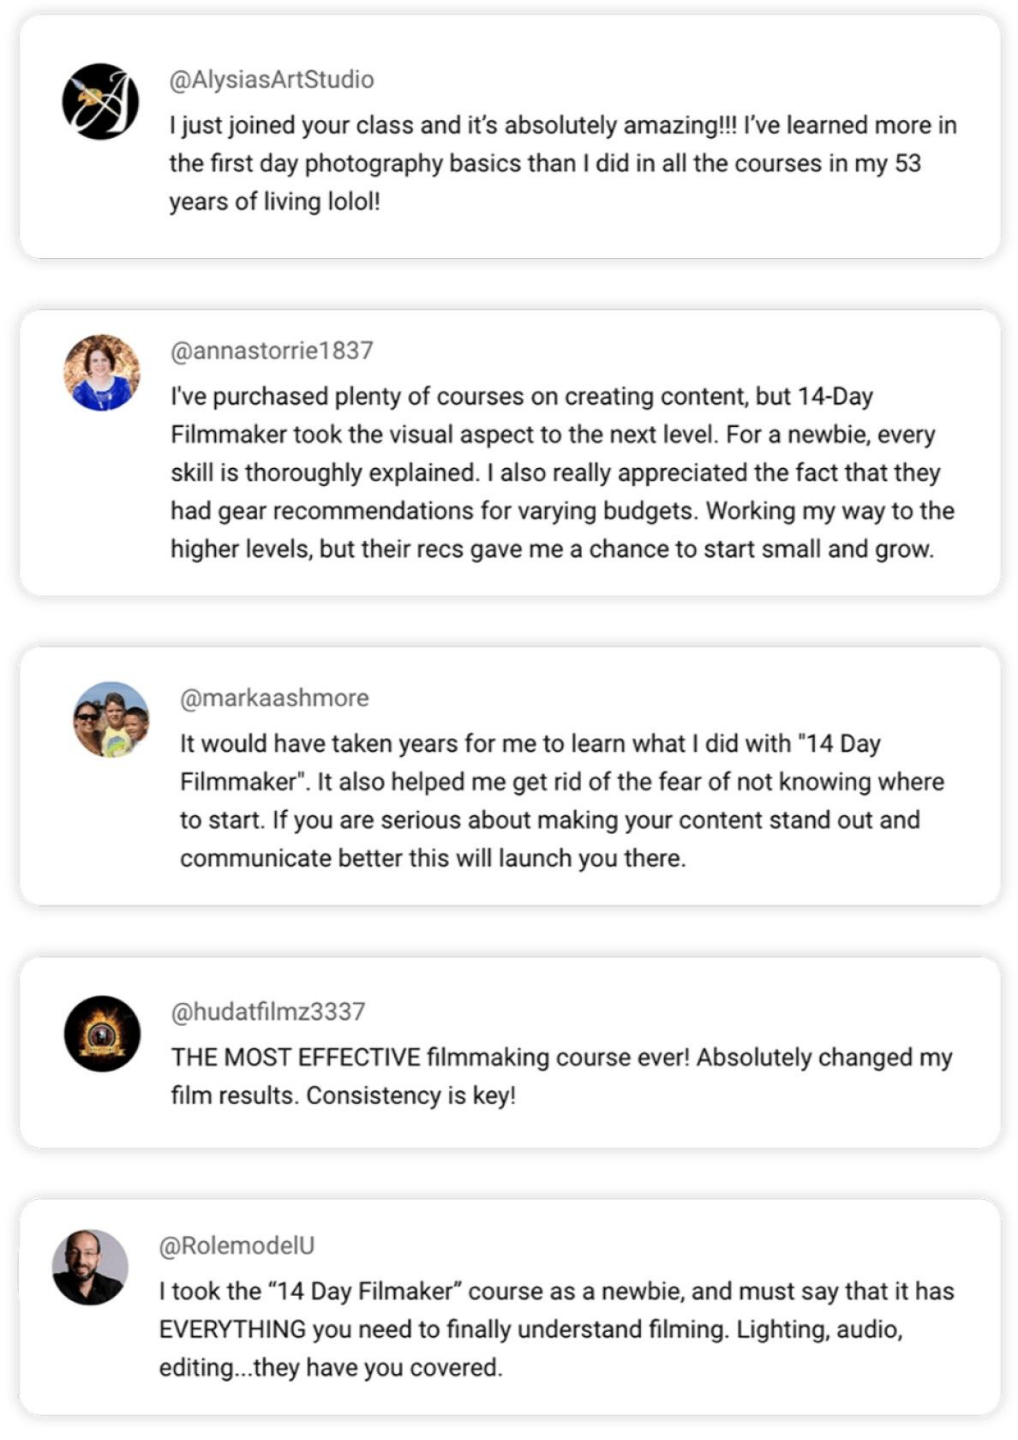Click RolemodelU's profile photo
Viewport: 1018px width, 1440px height.
click(90, 1267)
